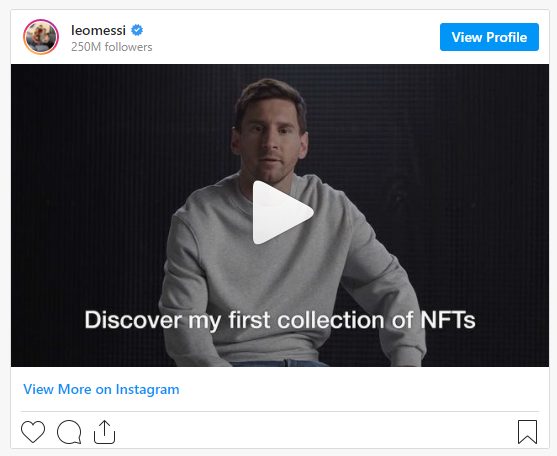Share the post using the upload arrow icon
The image size is (557, 456).
[x=104, y=432]
